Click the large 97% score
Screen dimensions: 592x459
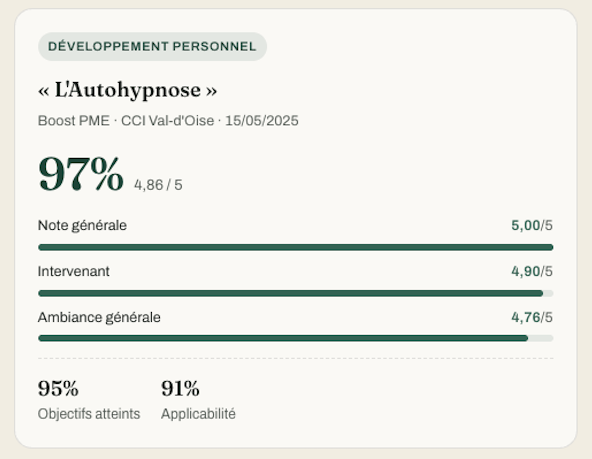click(81, 174)
